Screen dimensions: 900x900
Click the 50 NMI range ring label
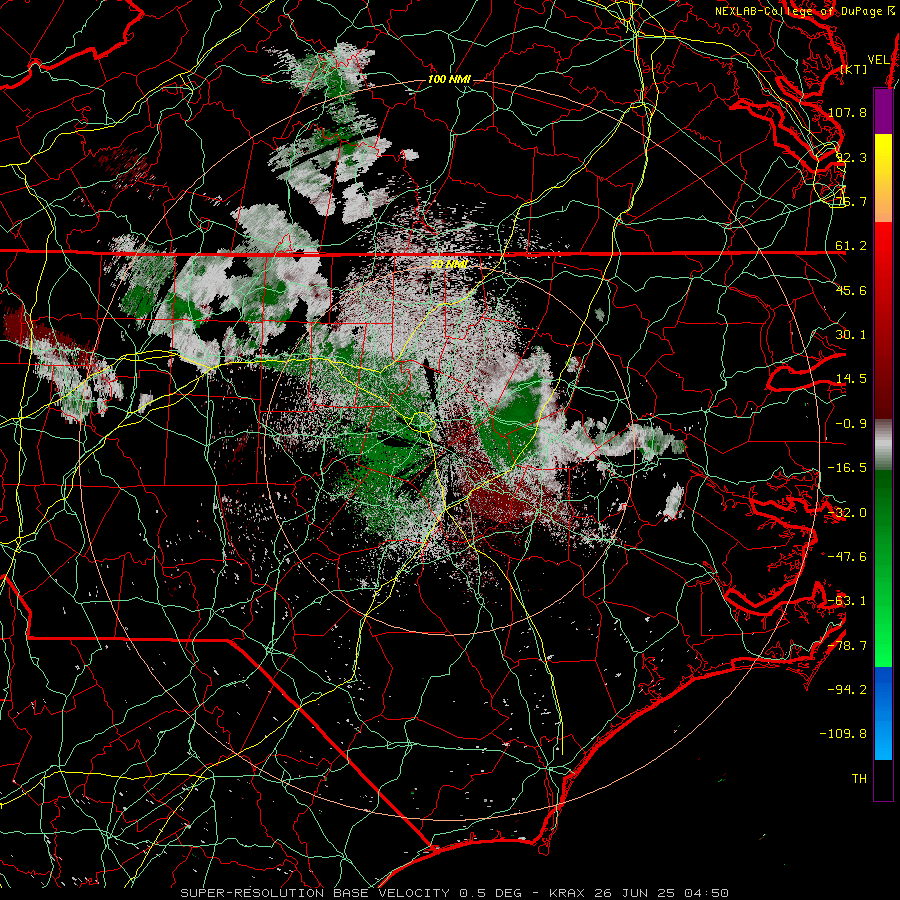point(449,264)
